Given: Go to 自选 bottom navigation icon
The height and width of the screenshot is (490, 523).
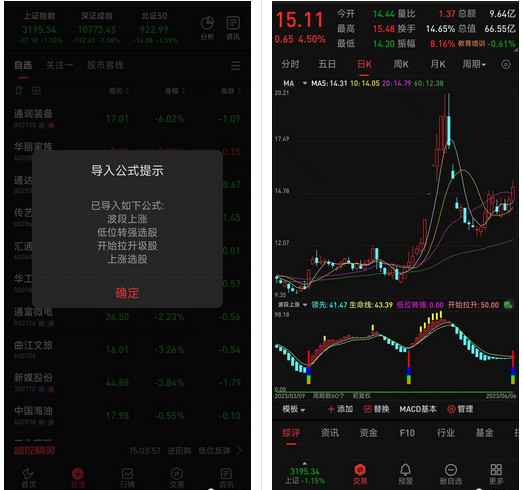Looking at the screenshot, I should pyautogui.click(x=78, y=478).
